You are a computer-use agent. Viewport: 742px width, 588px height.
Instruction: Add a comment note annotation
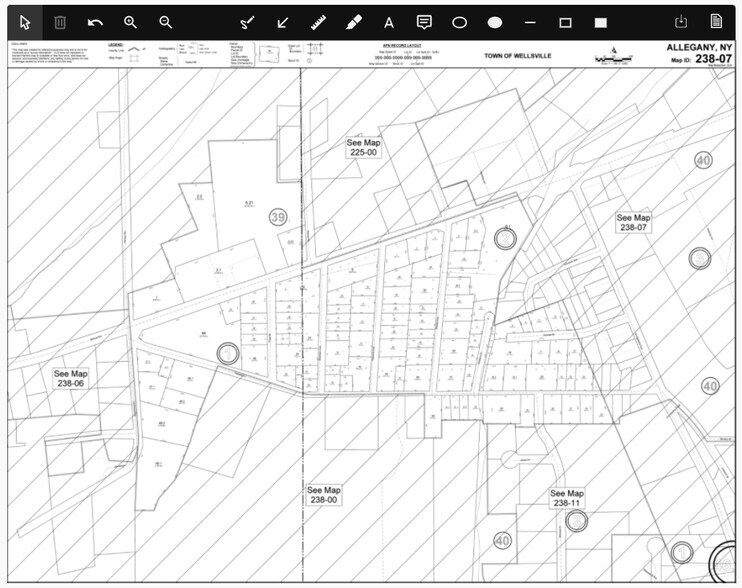[x=424, y=22]
